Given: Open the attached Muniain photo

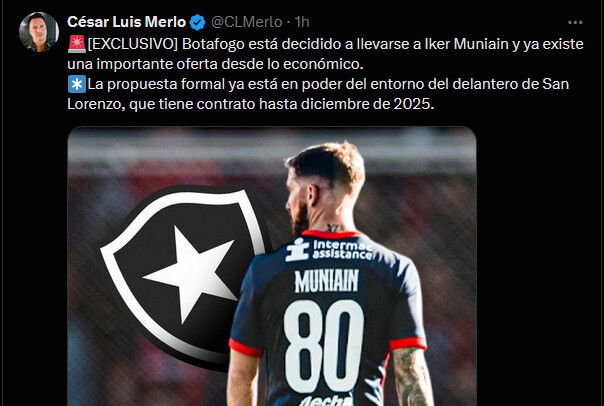Looking at the screenshot, I should pyautogui.click(x=272, y=266).
